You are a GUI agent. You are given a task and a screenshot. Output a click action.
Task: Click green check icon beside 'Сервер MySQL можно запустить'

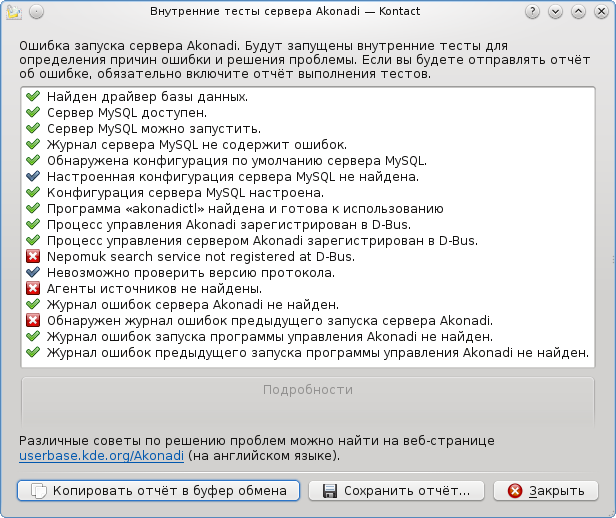click(33, 128)
